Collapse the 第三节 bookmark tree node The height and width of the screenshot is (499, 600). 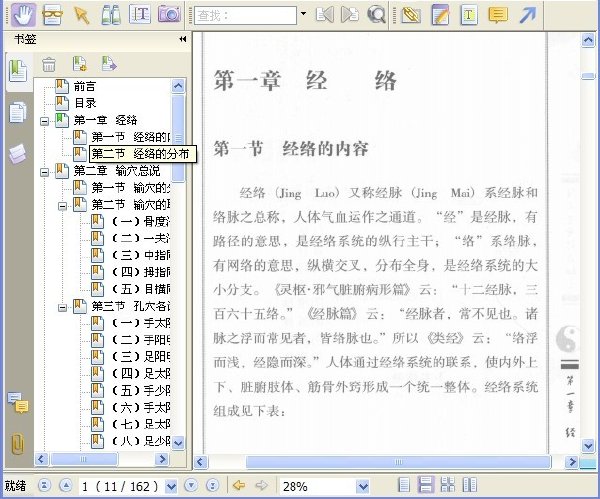63,306
